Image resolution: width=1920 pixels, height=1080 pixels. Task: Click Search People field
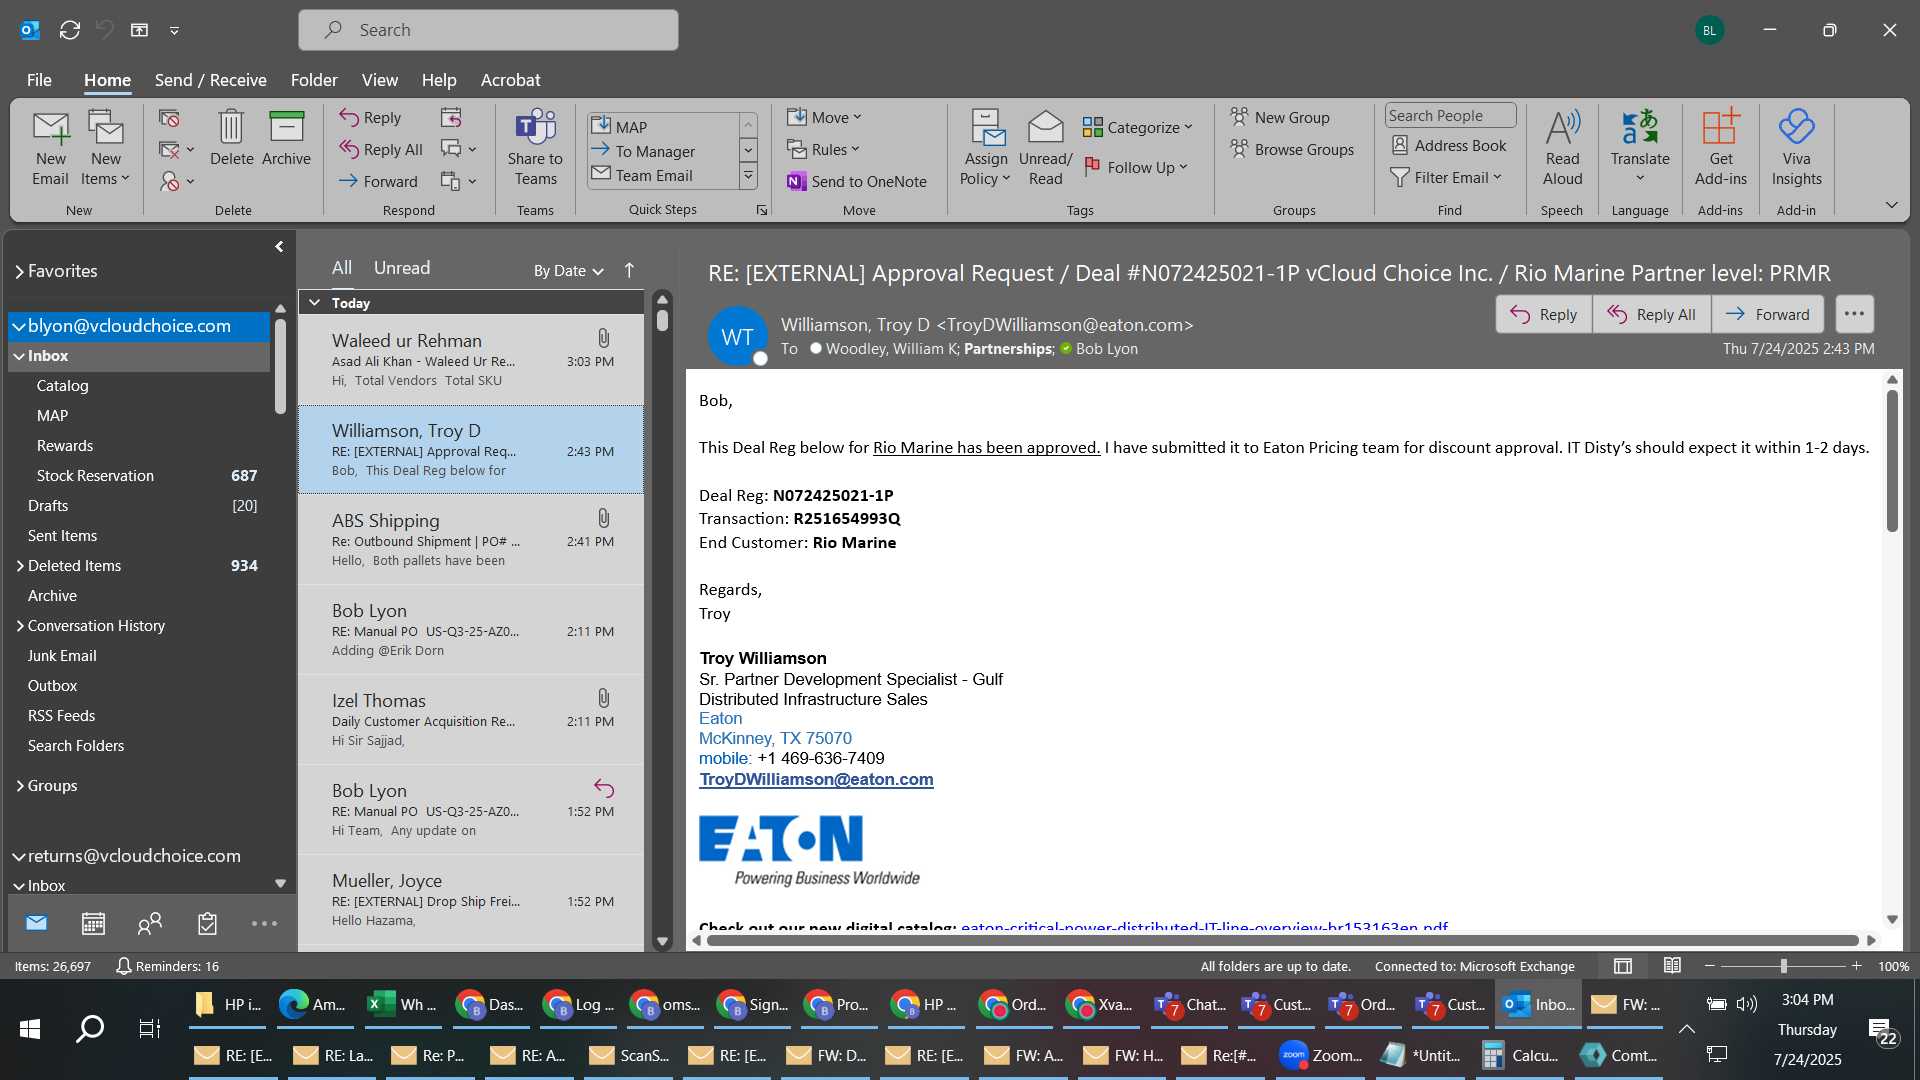tap(1450, 116)
